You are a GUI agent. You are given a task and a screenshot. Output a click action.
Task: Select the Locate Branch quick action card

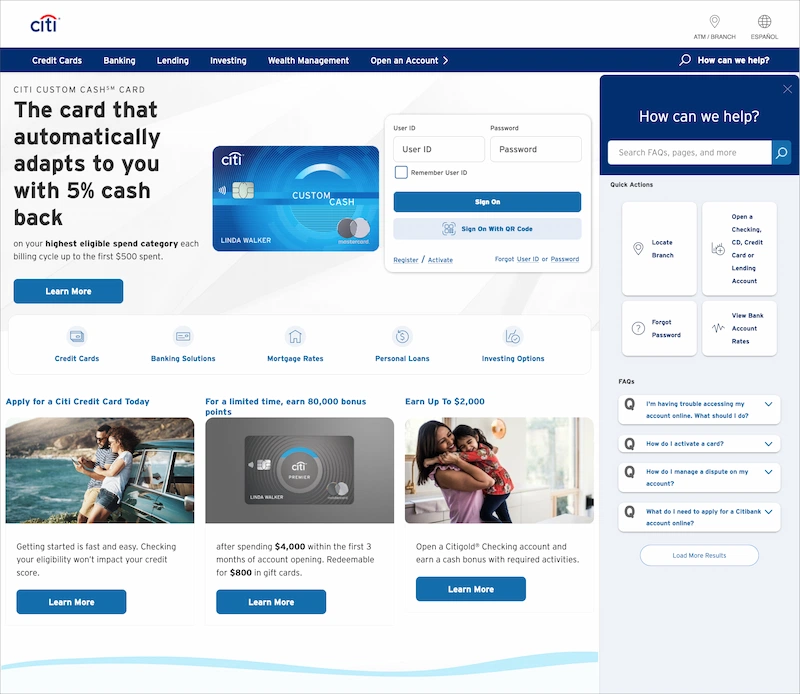click(659, 249)
